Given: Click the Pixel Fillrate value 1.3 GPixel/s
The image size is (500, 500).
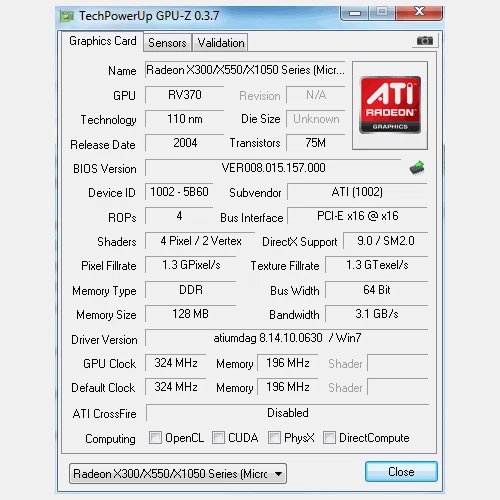Looking at the screenshot, I should pyautogui.click(x=191, y=265).
